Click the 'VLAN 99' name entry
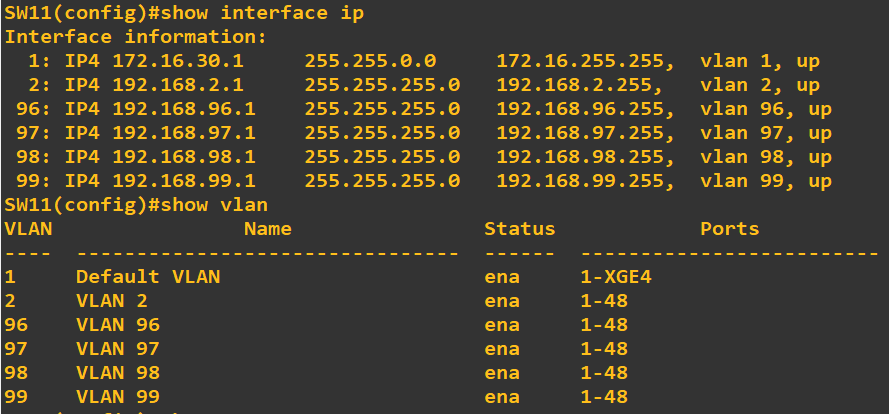889x414 pixels. tap(118, 396)
